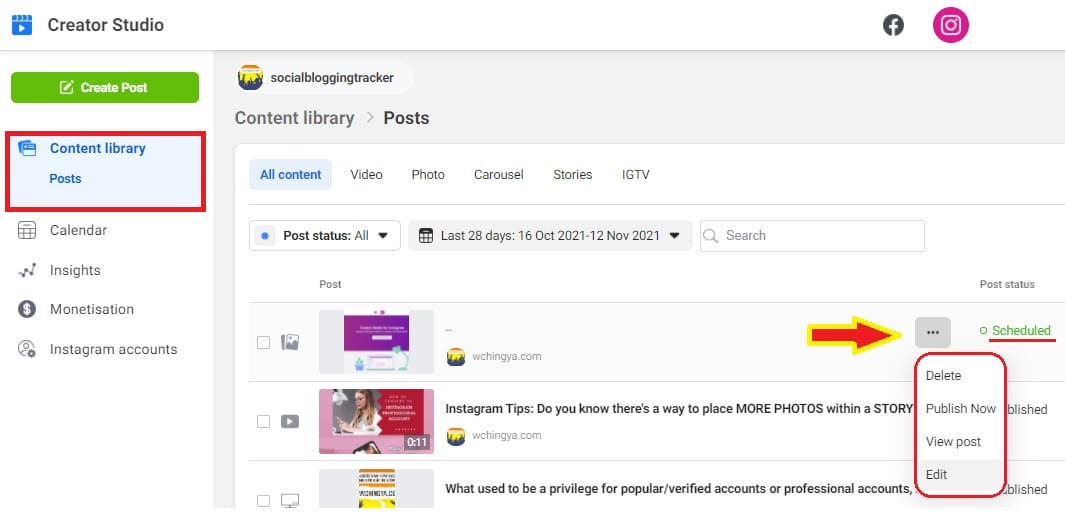Select the Instagram icon in header
The height and width of the screenshot is (530, 1065).
[x=951, y=25]
